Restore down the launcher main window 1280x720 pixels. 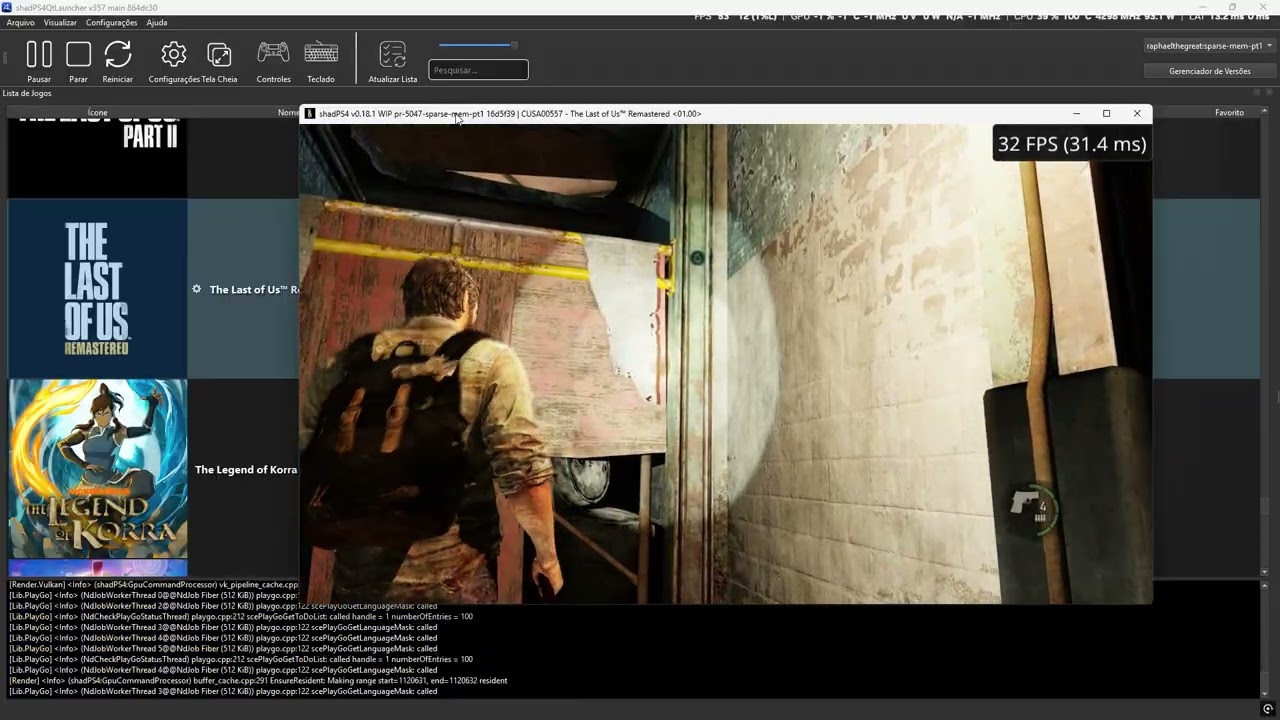(1232, 7)
